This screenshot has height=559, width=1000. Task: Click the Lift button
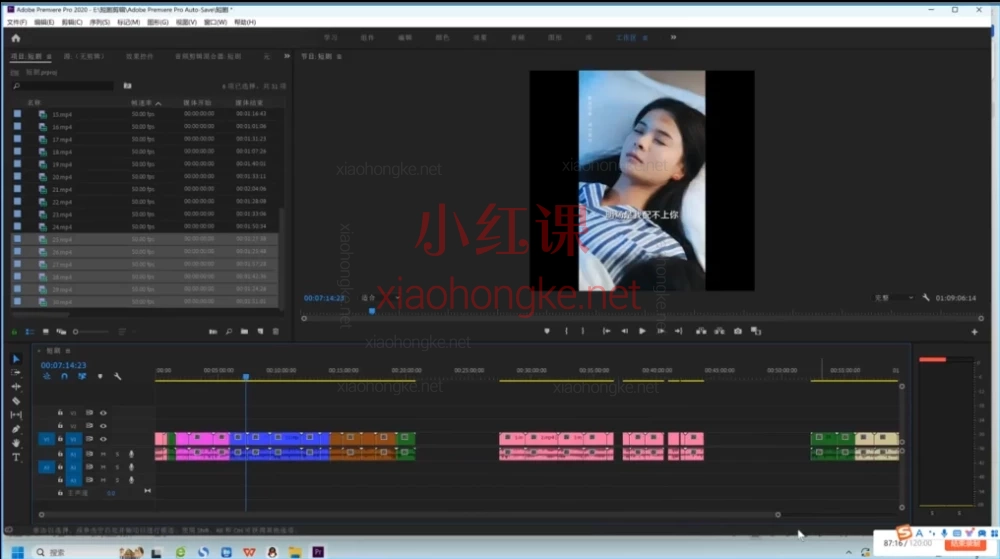point(701,331)
